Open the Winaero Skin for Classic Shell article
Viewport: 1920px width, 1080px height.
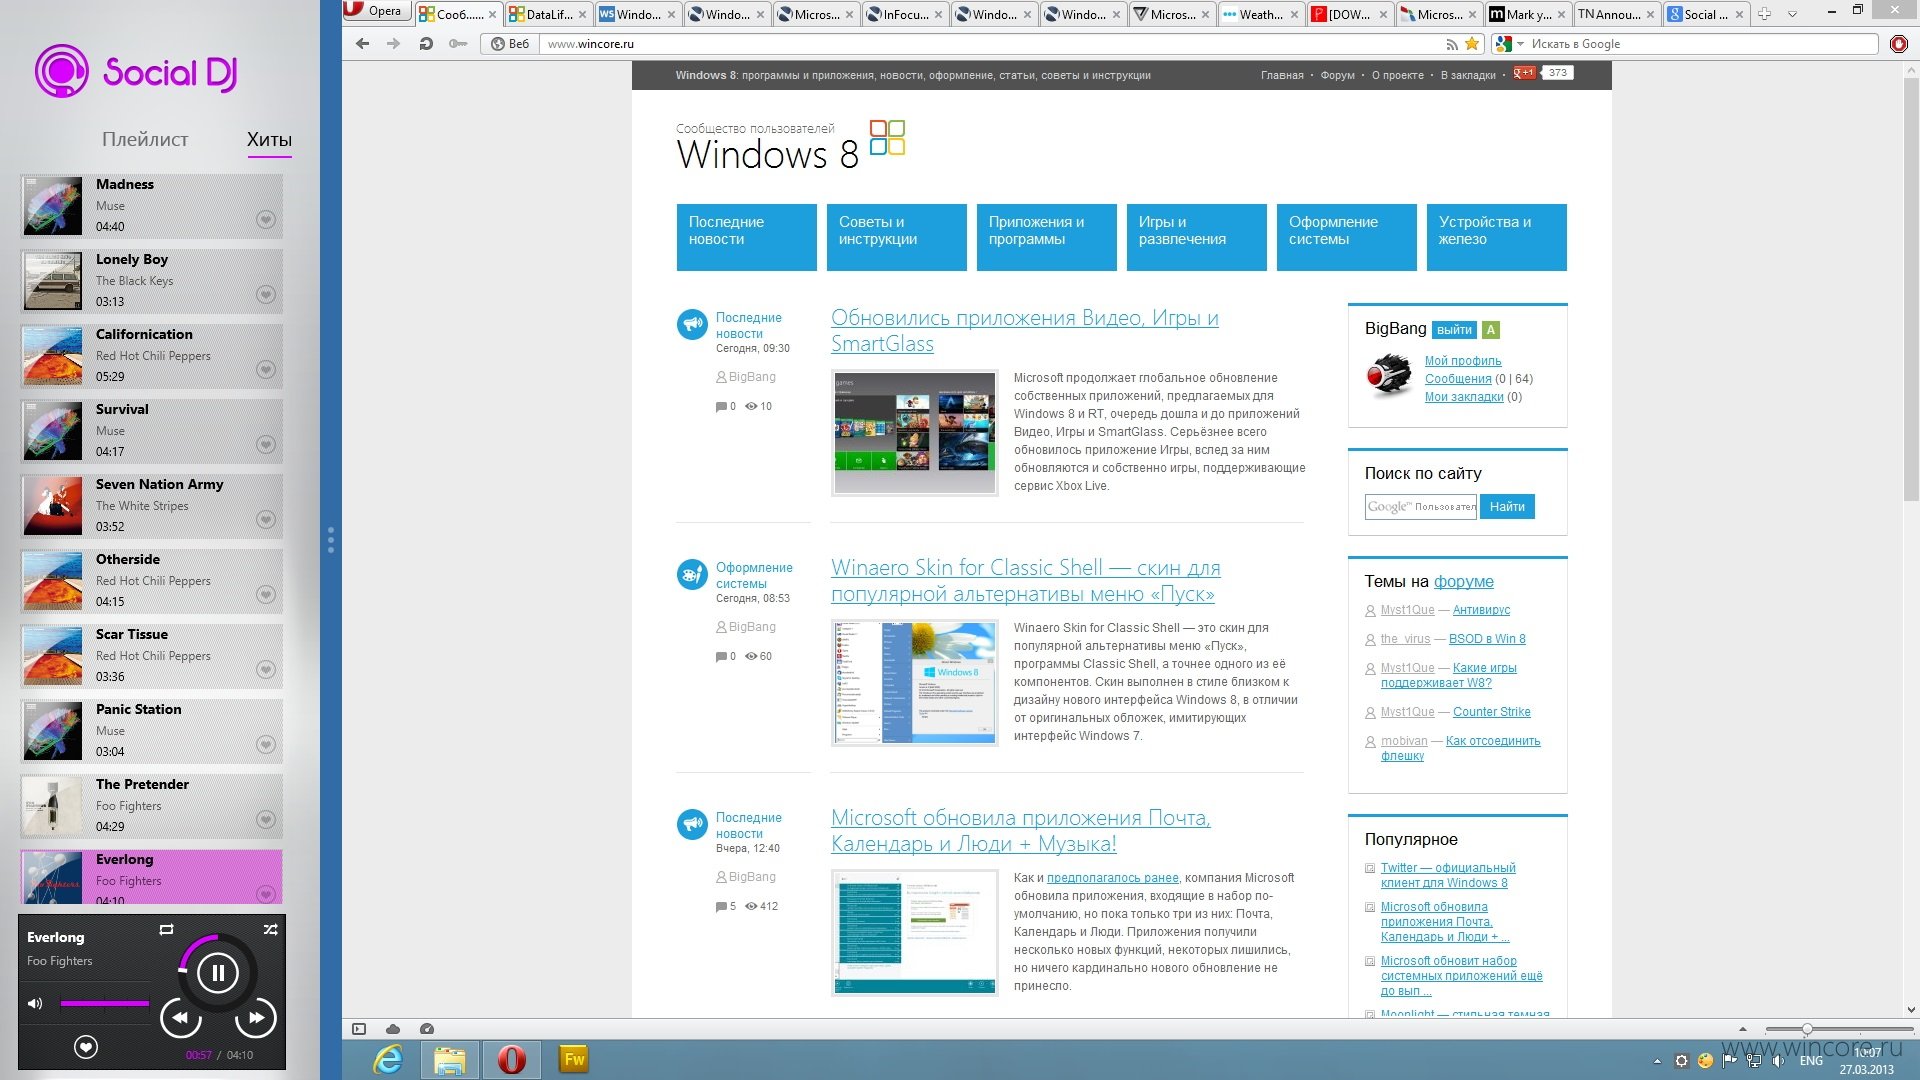tap(1025, 581)
